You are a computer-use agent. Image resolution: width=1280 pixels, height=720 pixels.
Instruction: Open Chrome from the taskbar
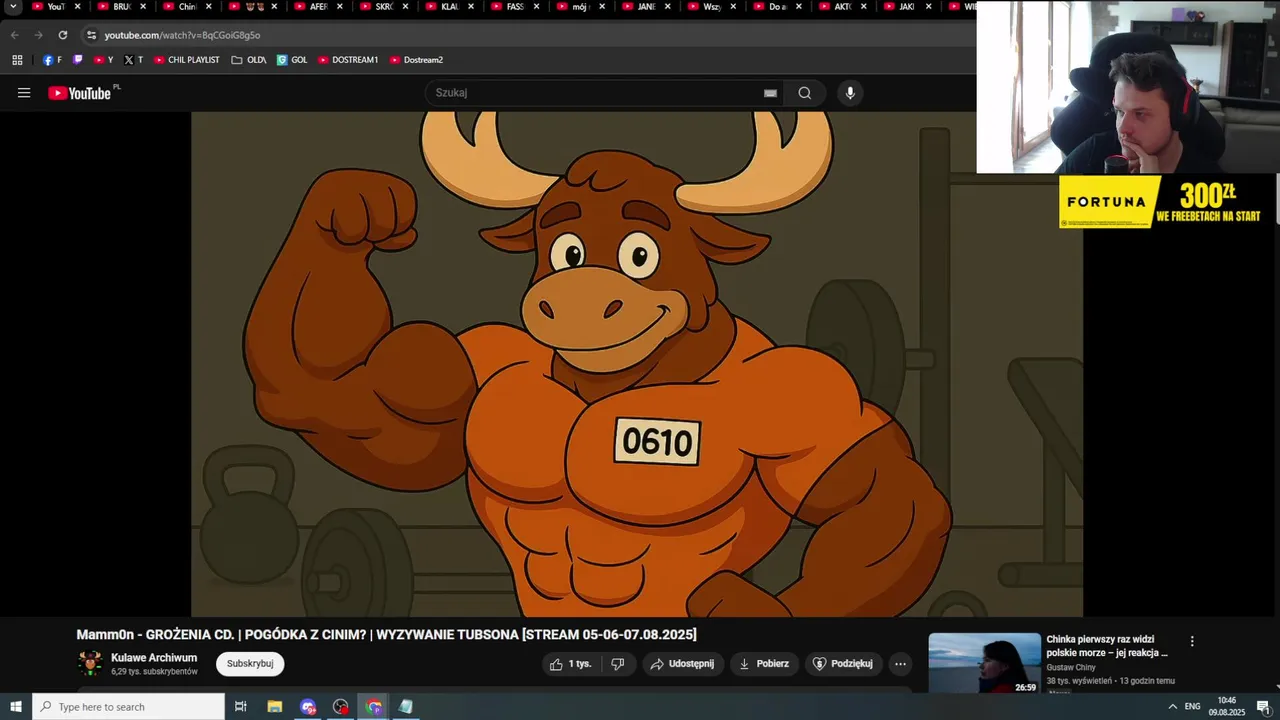pyautogui.click(x=374, y=707)
